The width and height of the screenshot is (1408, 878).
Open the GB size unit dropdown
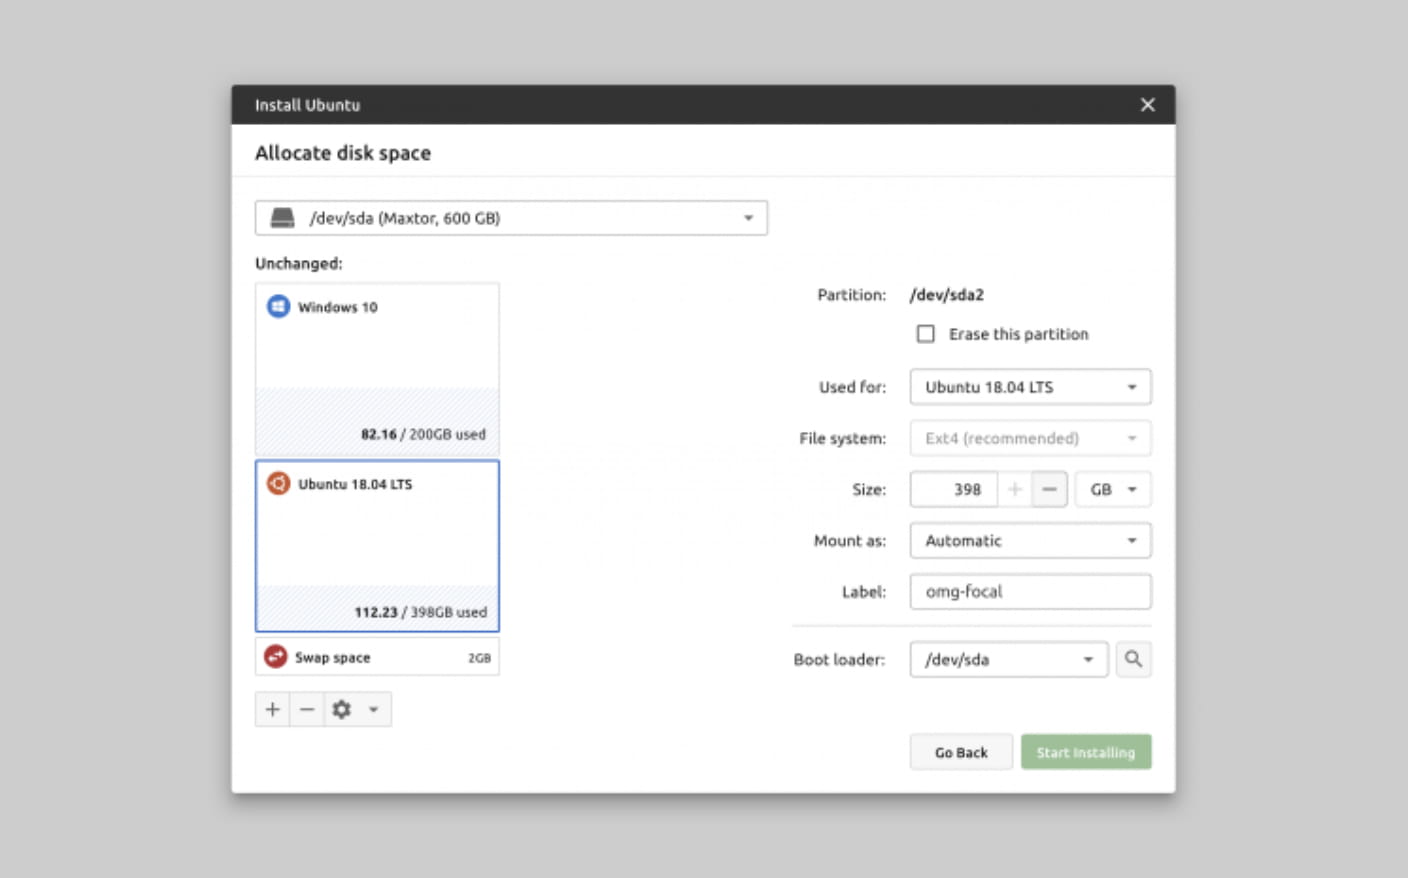[x=1113, y=489]
